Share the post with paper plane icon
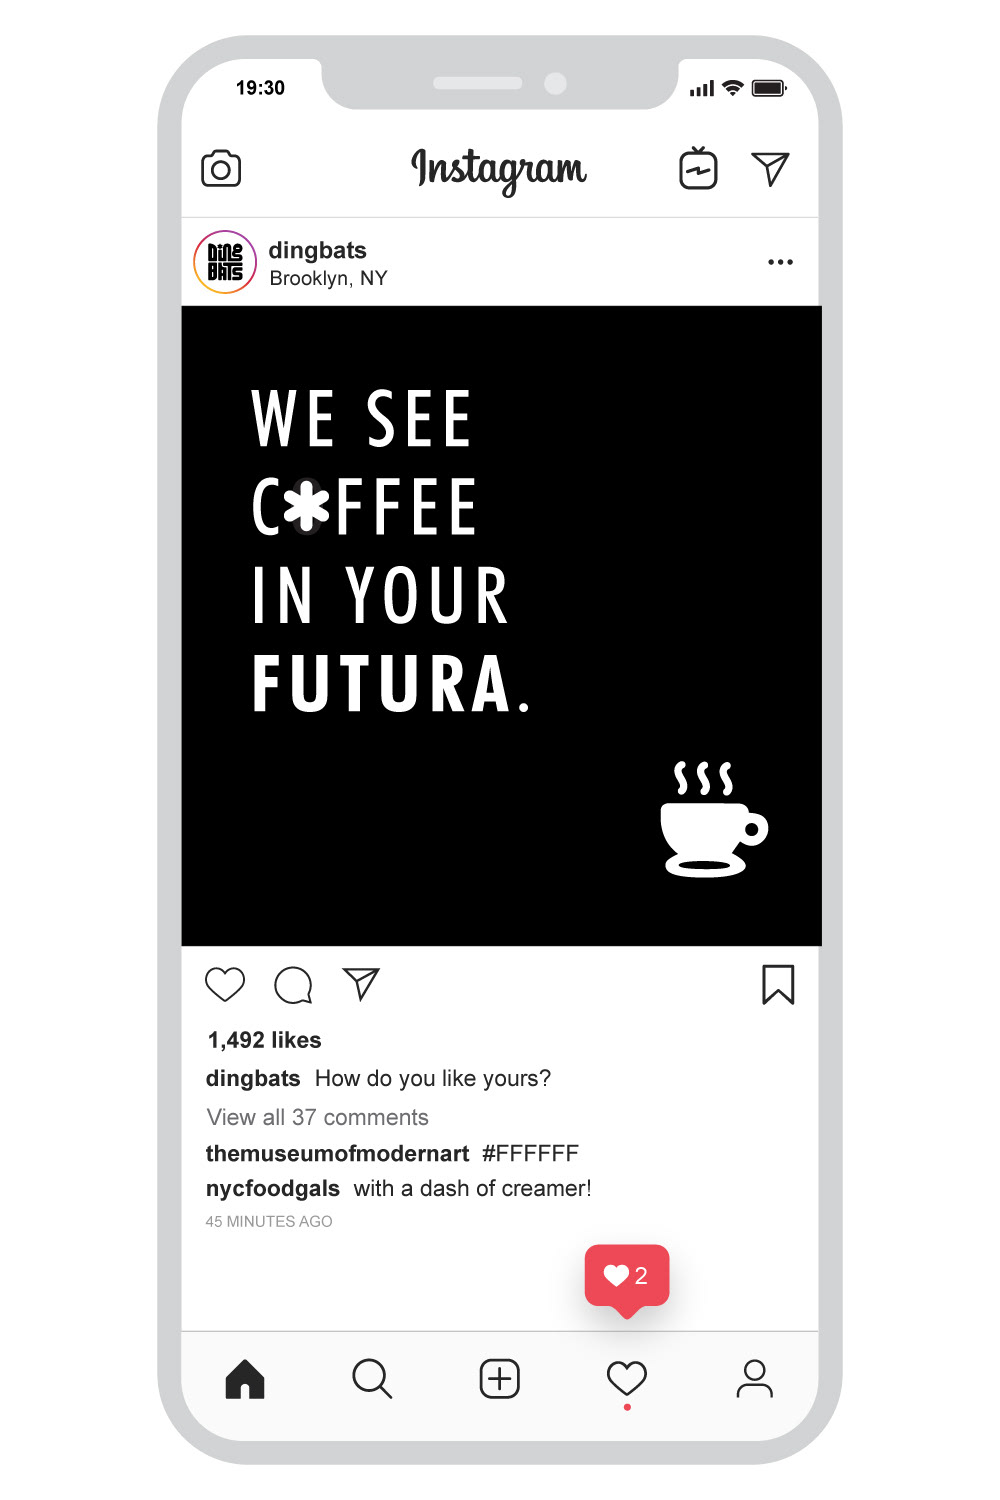 (x=361, y=984)
